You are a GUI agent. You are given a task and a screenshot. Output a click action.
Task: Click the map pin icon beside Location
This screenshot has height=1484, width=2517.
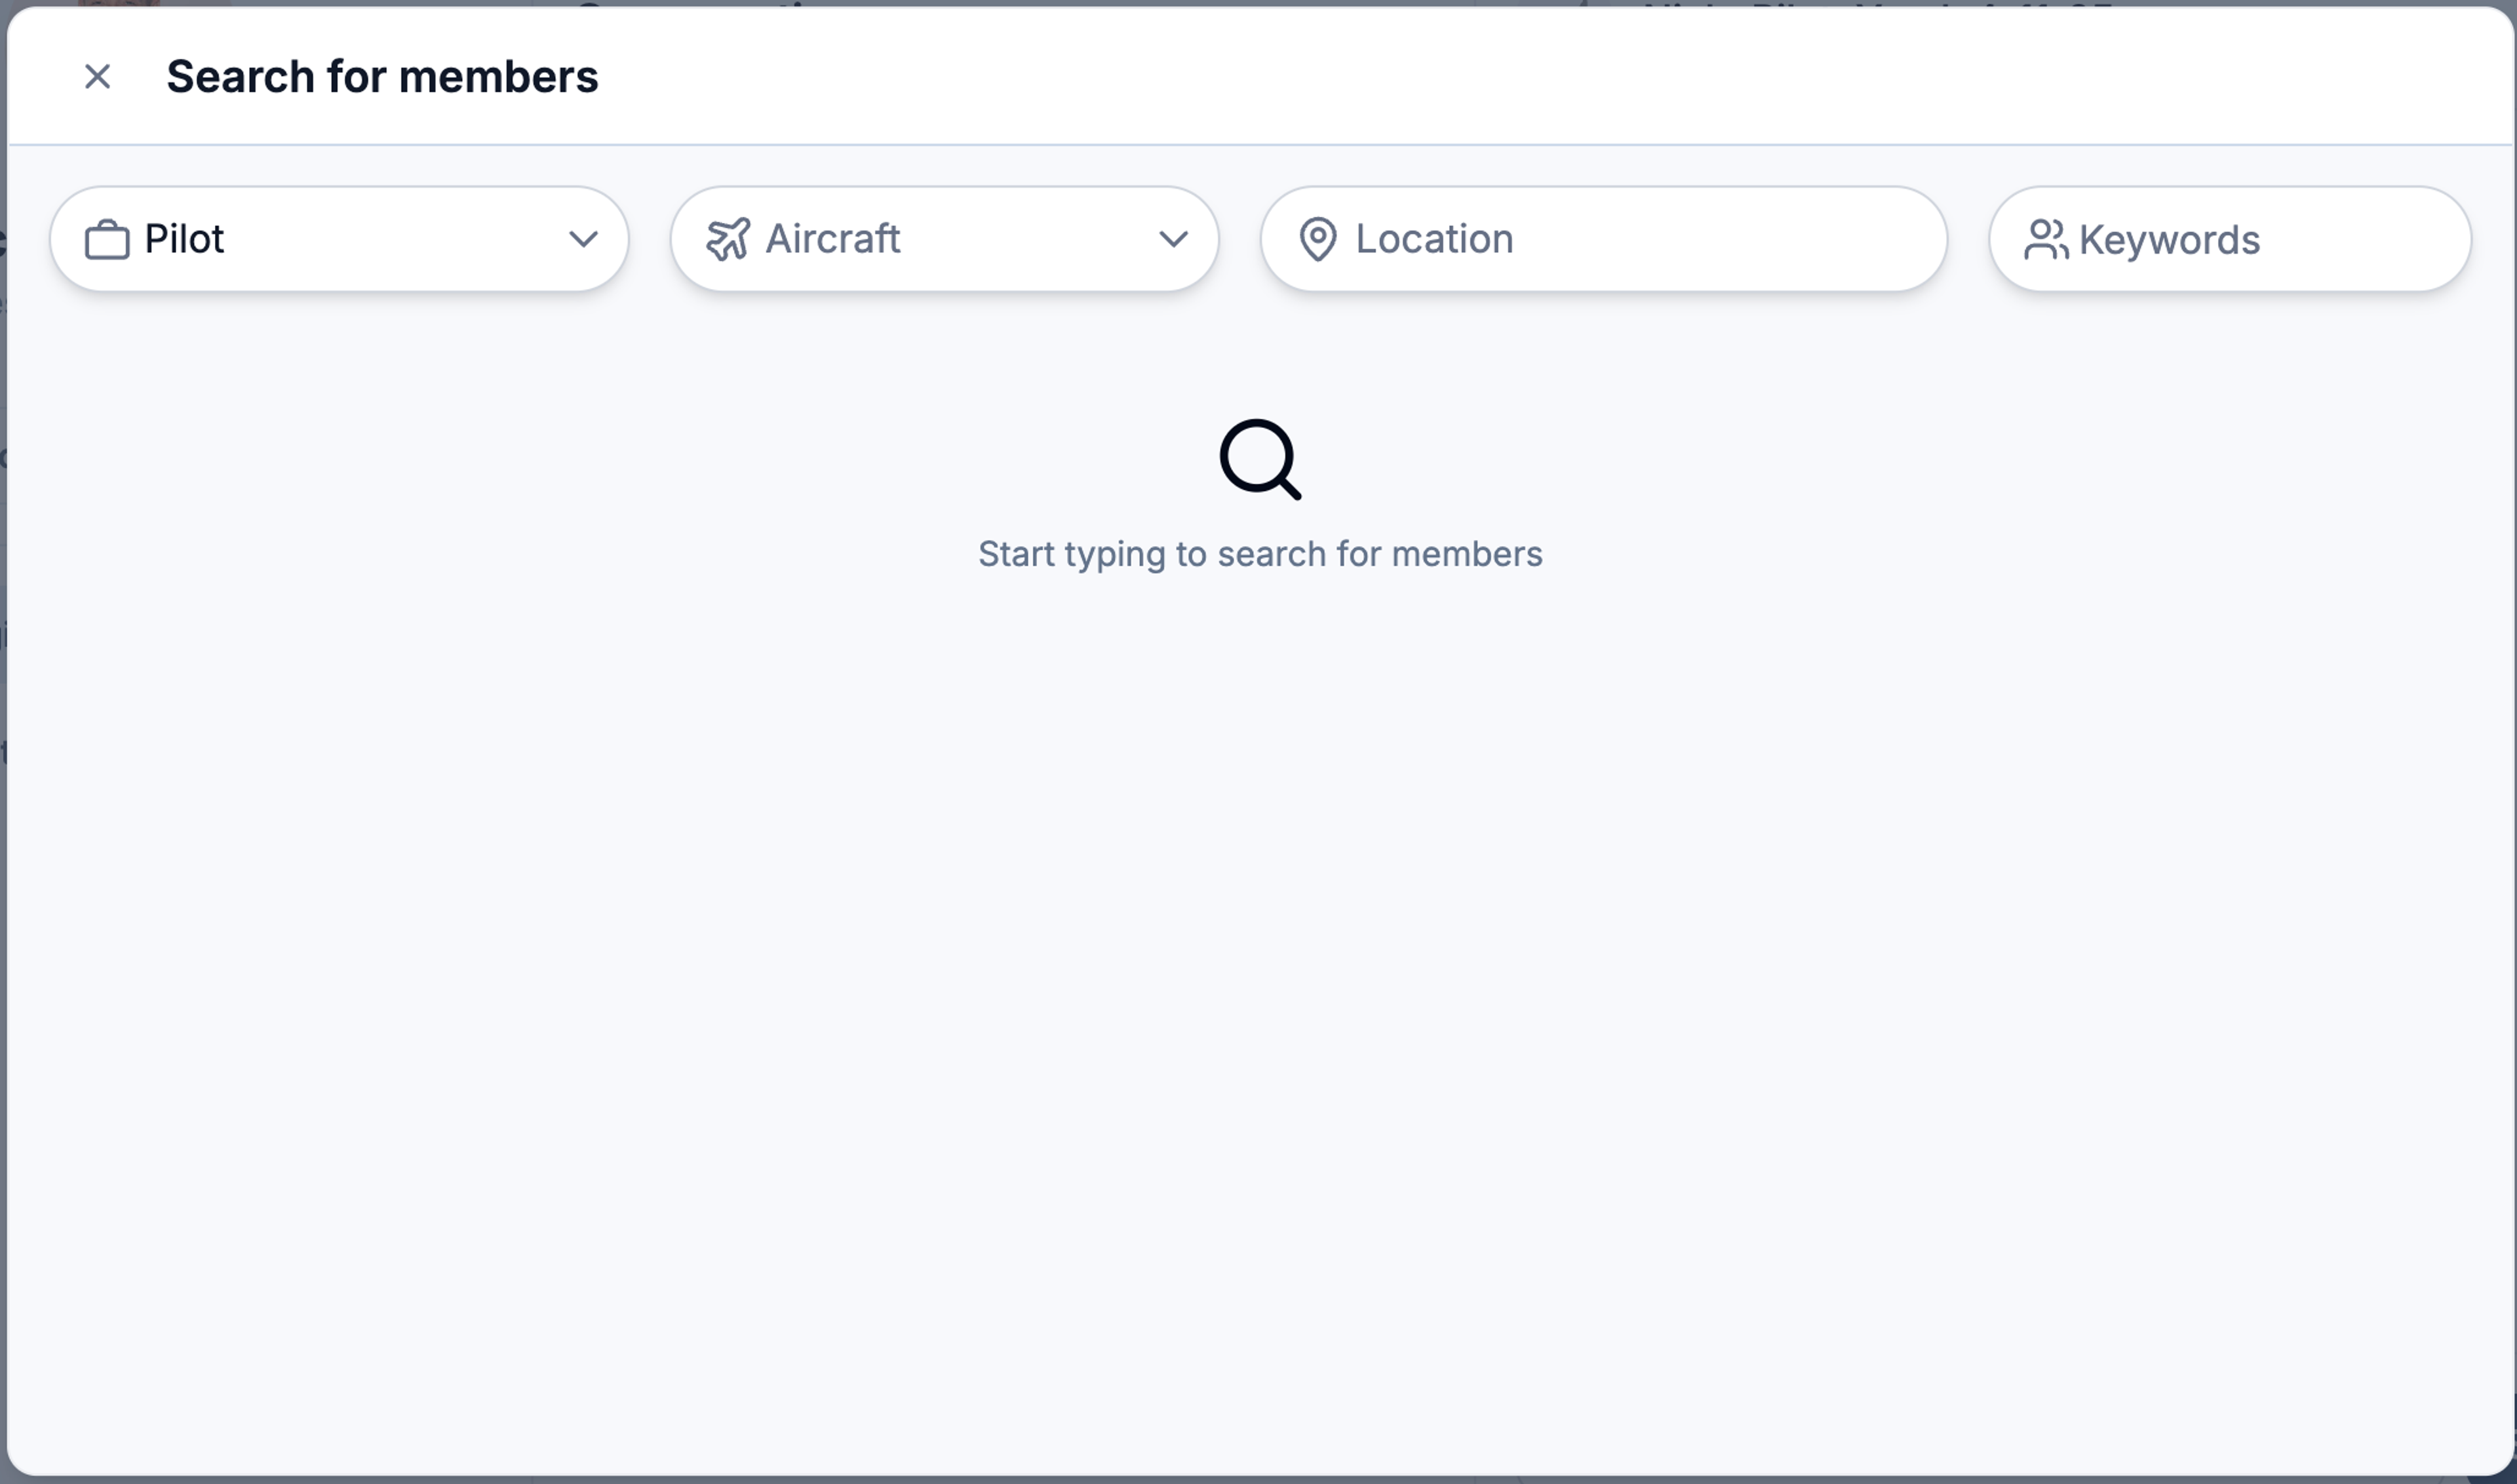(x=1318, y=240)
